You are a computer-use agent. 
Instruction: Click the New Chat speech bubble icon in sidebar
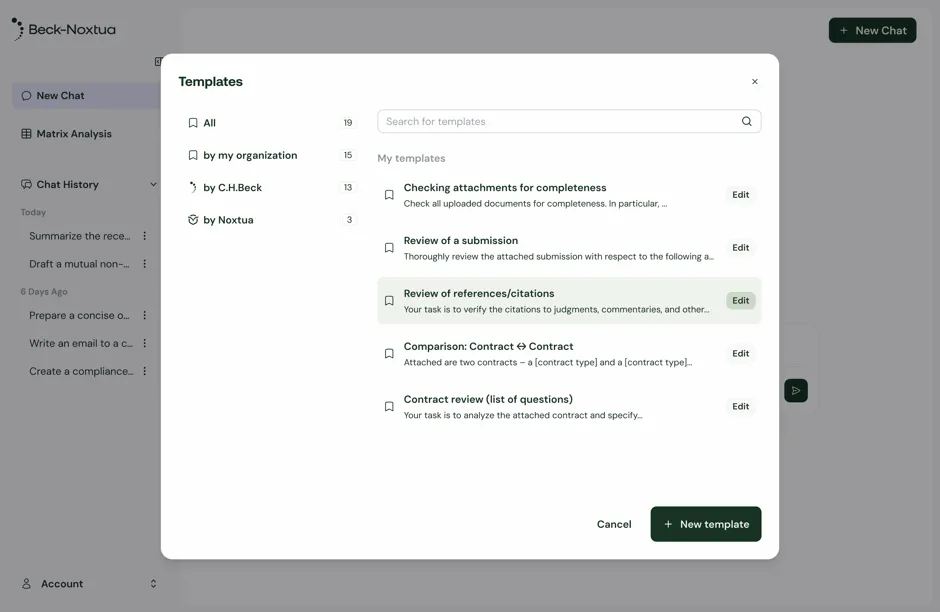coord(26,96)
